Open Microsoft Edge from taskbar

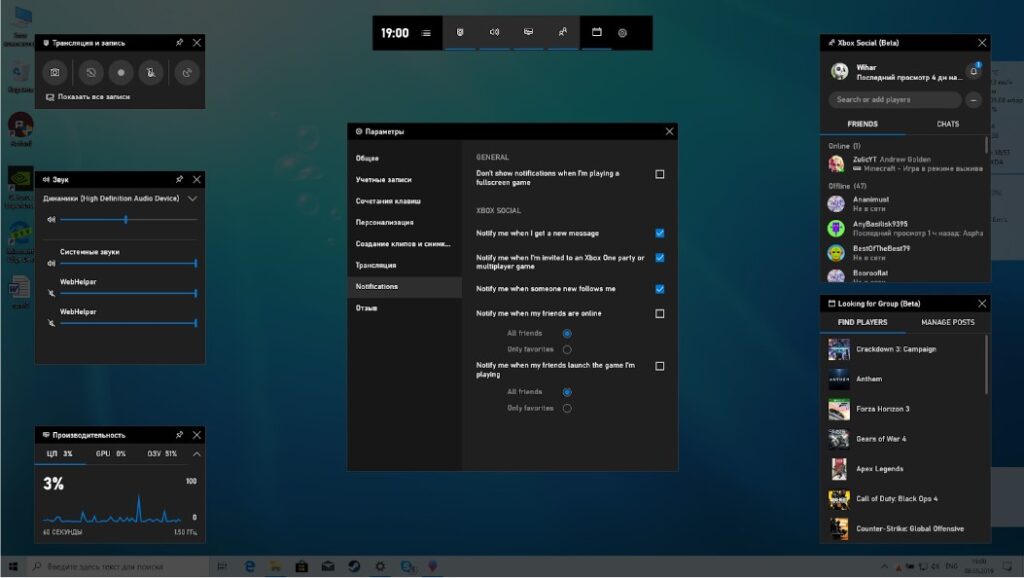[x=249, y=566]
